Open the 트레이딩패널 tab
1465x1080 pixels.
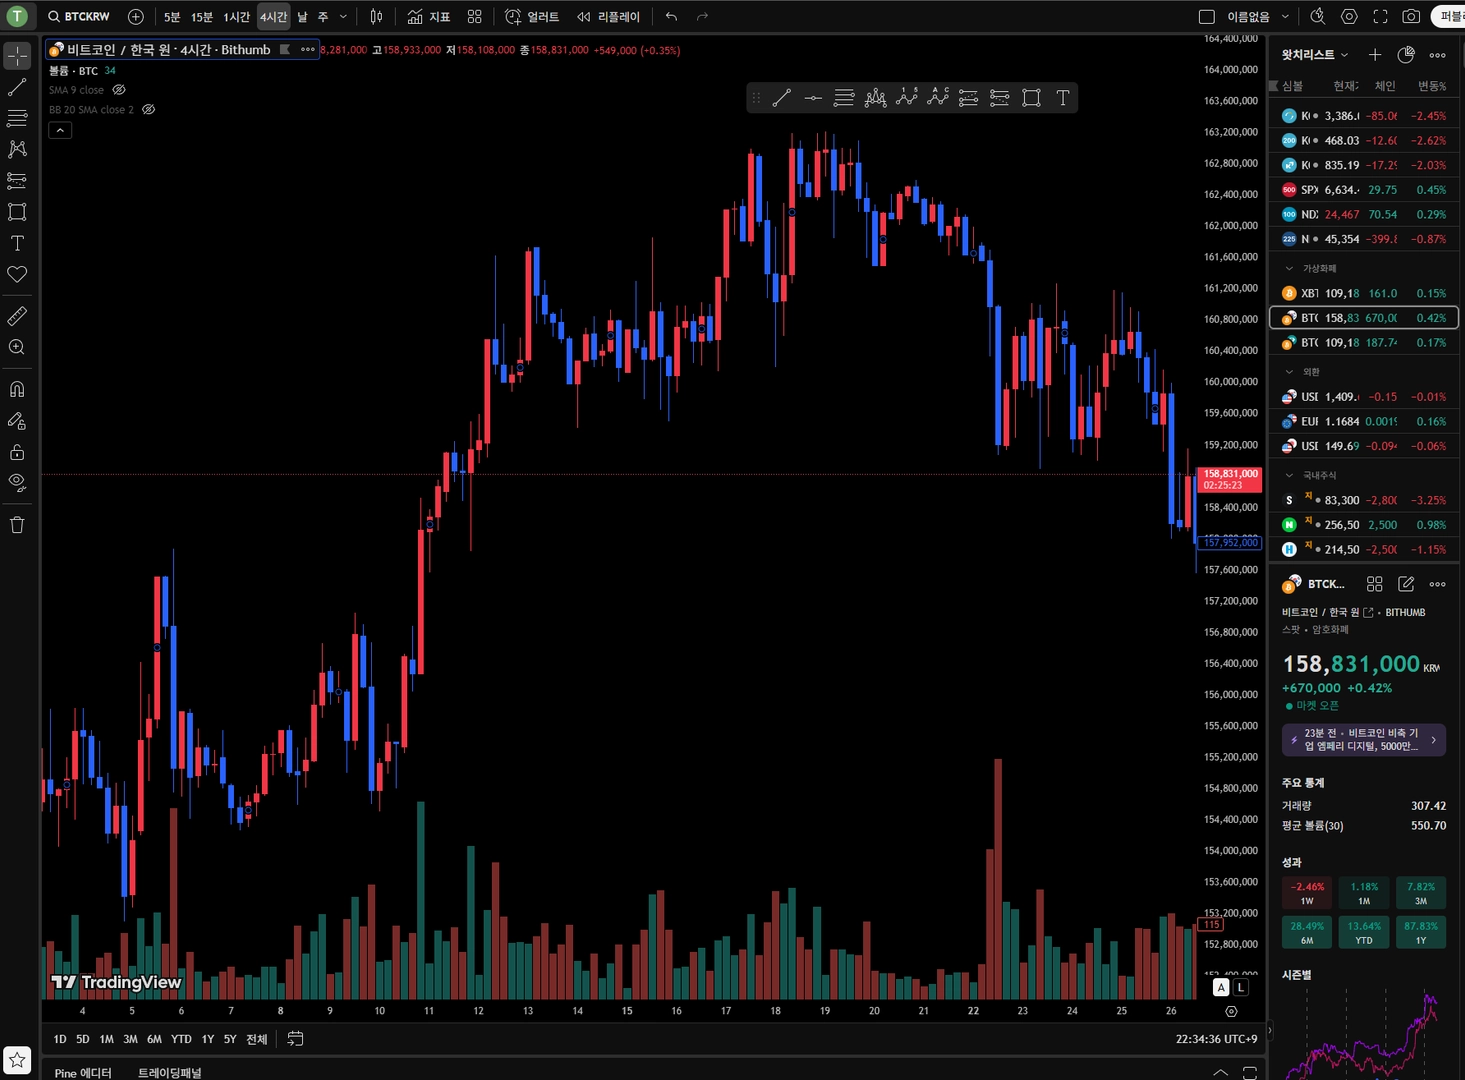pos(169,1073)
